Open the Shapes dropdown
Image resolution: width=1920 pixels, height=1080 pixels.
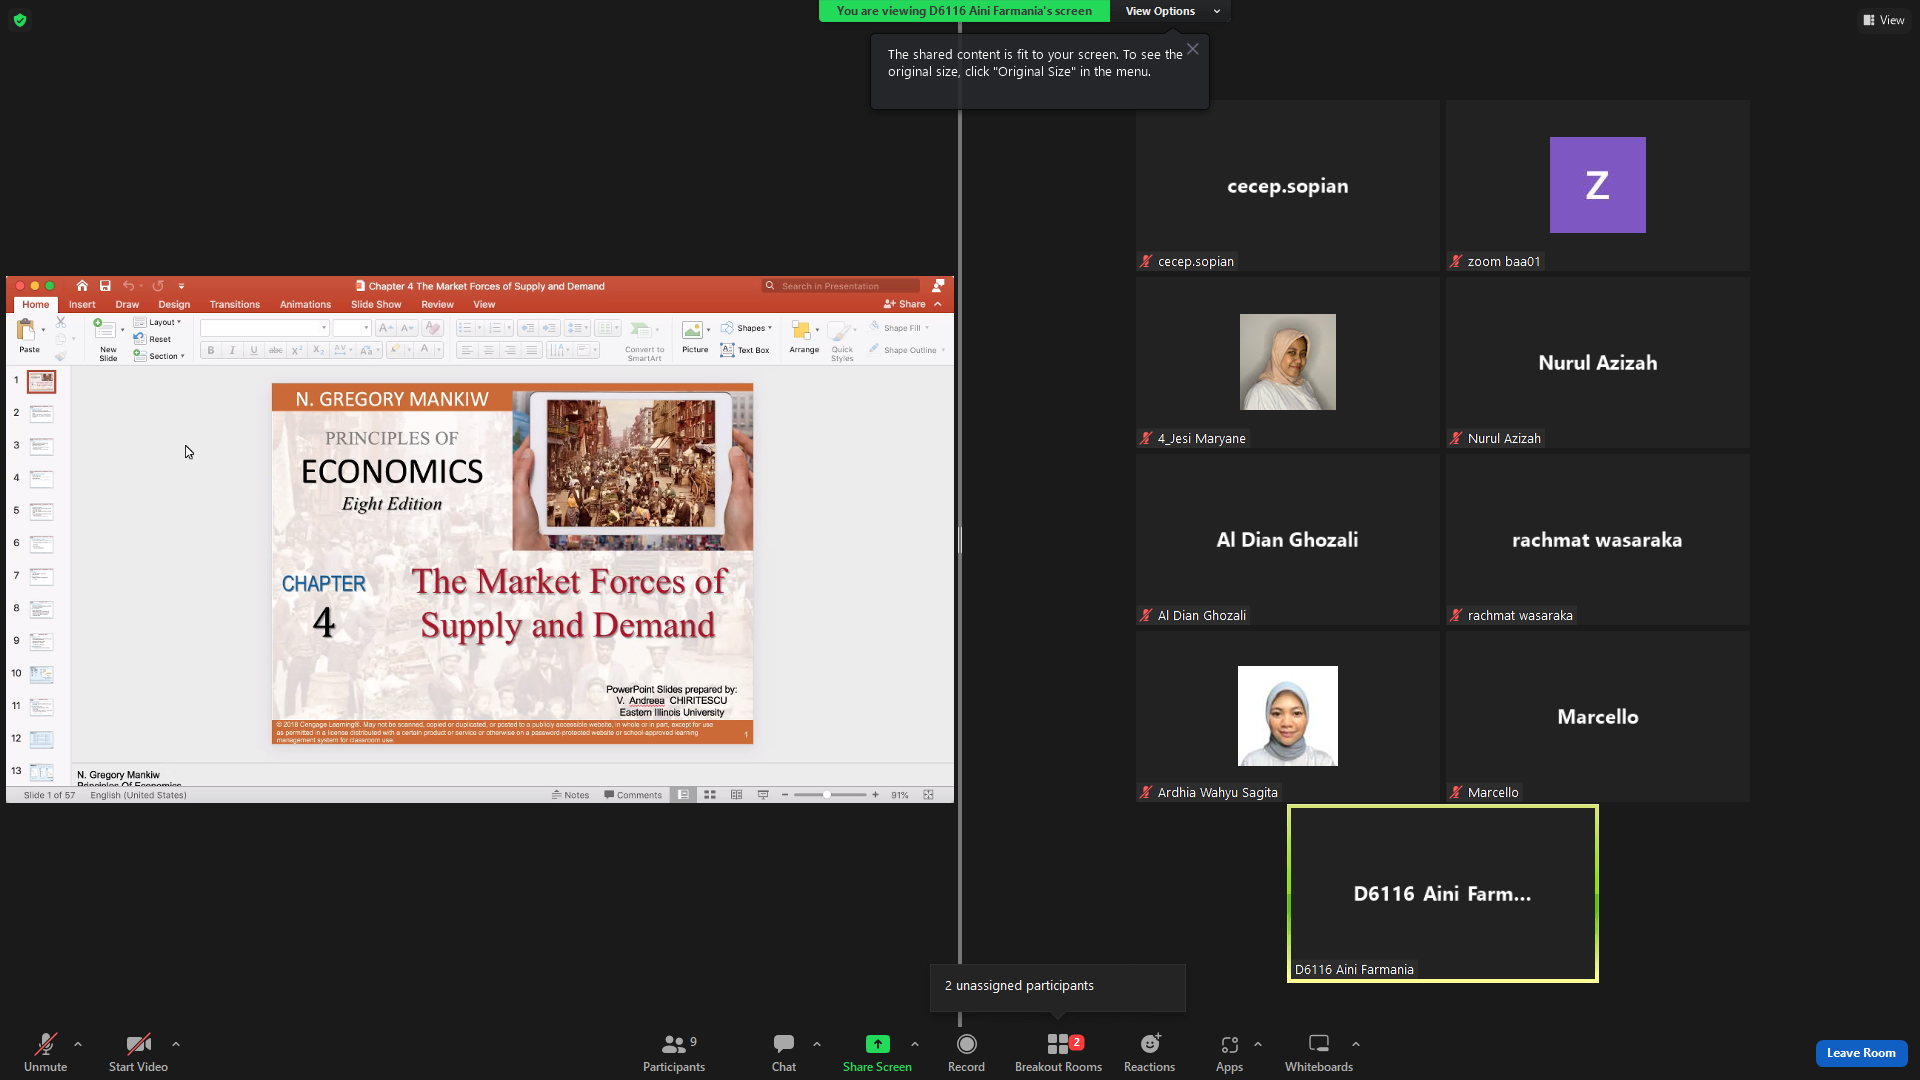coord(746,328)
